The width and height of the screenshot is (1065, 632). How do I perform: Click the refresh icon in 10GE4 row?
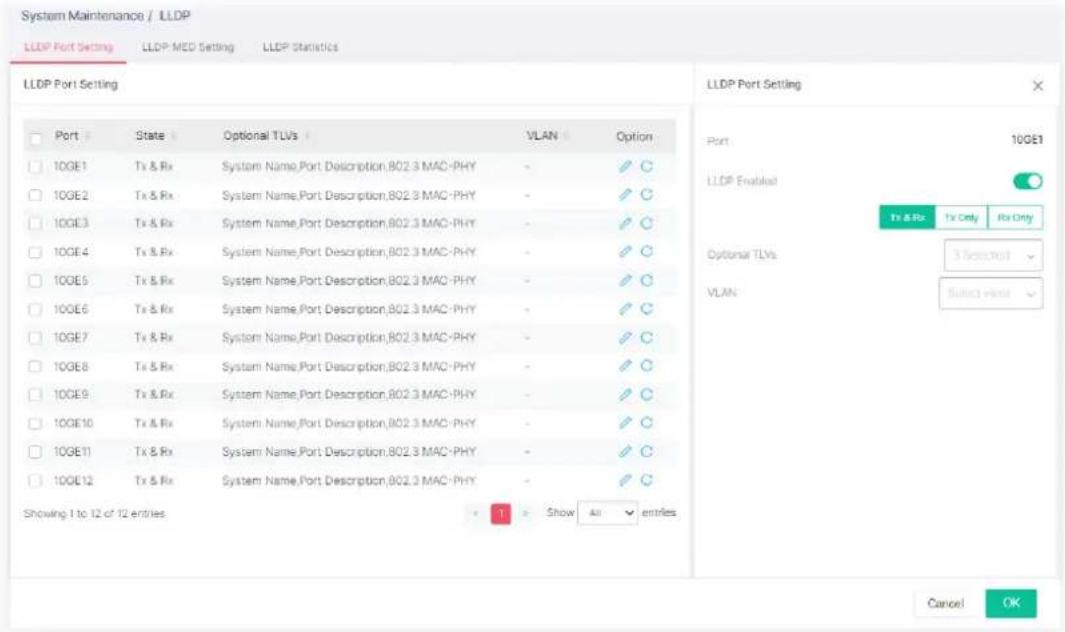(647, 252)
